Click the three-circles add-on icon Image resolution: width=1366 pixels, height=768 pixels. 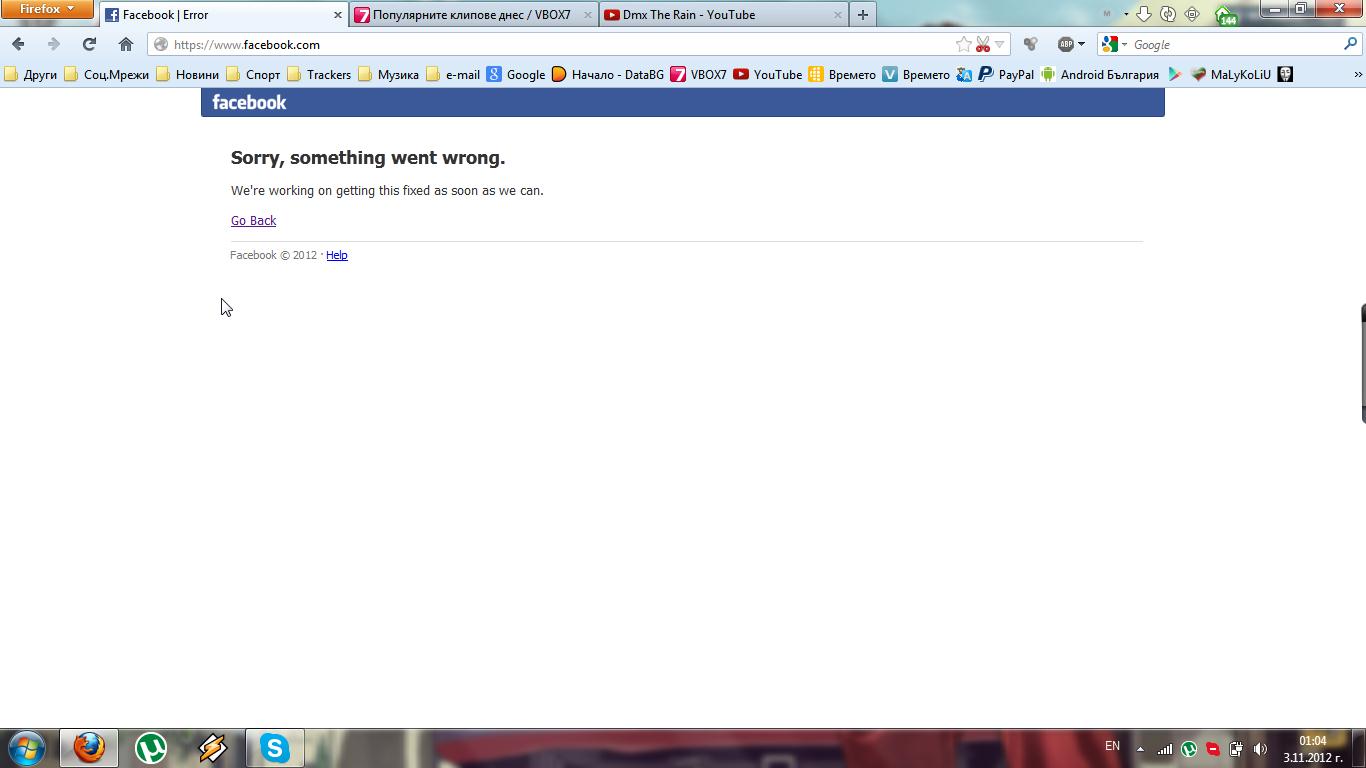(x=1031, y=44)
